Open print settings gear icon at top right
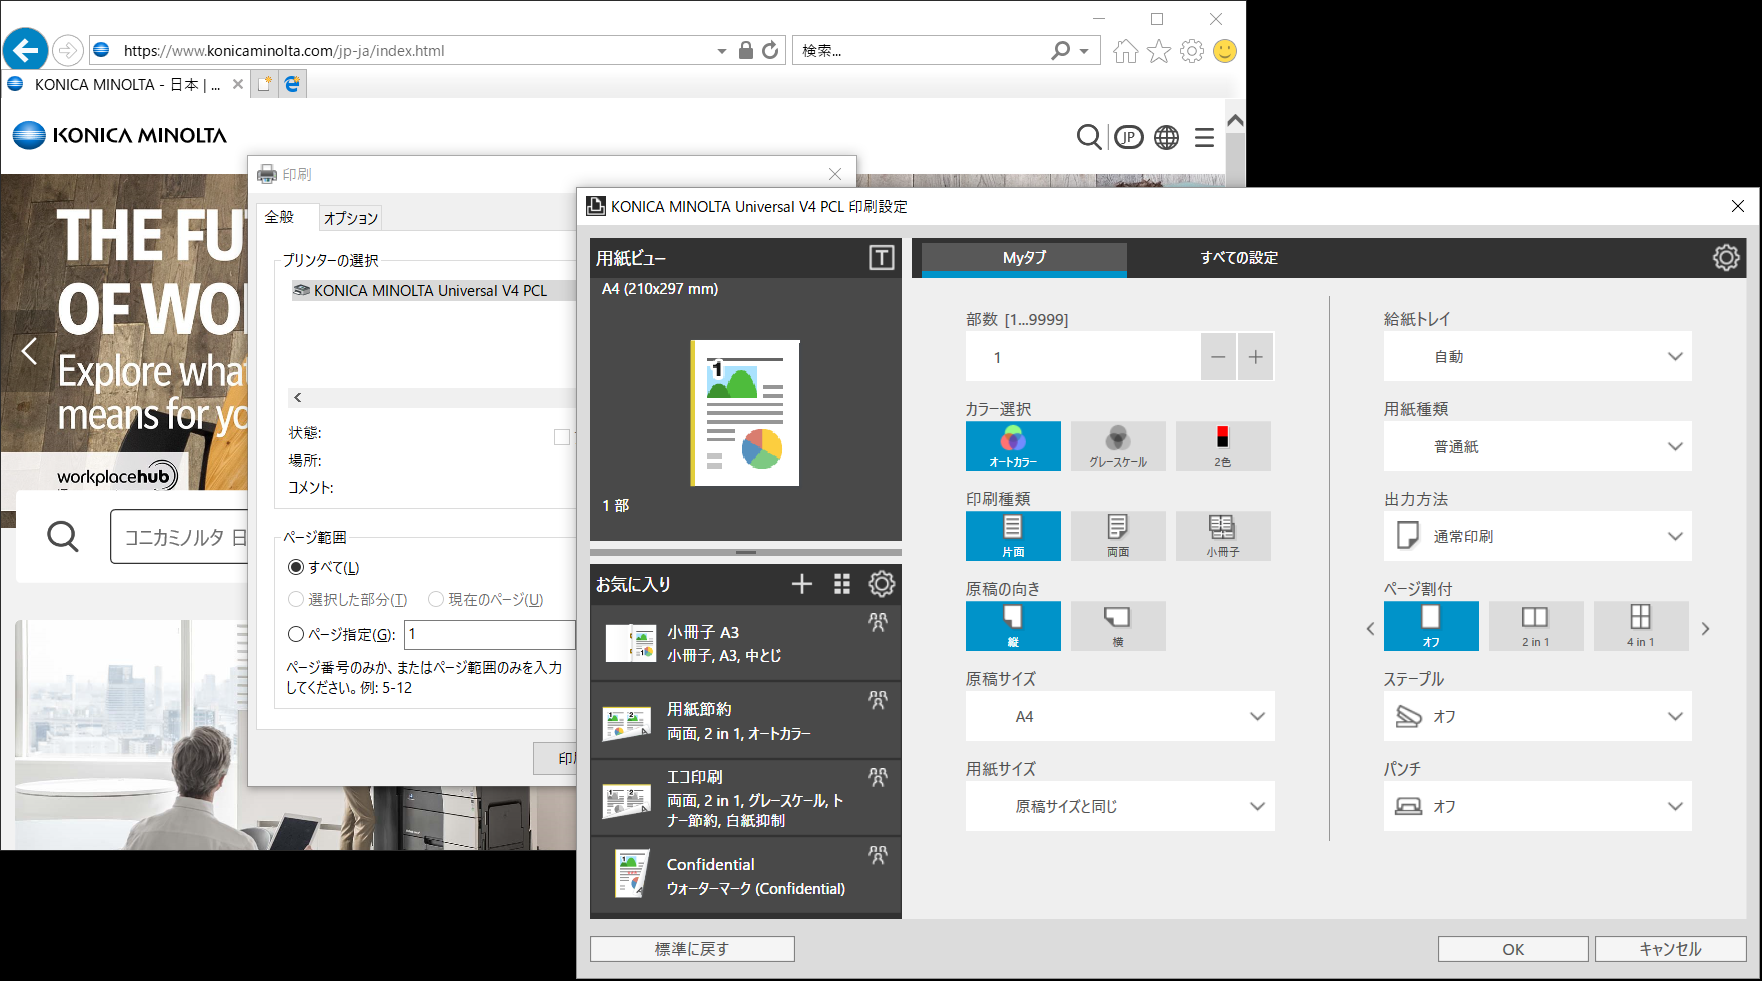Image resolution: width=1762 pixels, height=981 pixels. pos(1726,257)
